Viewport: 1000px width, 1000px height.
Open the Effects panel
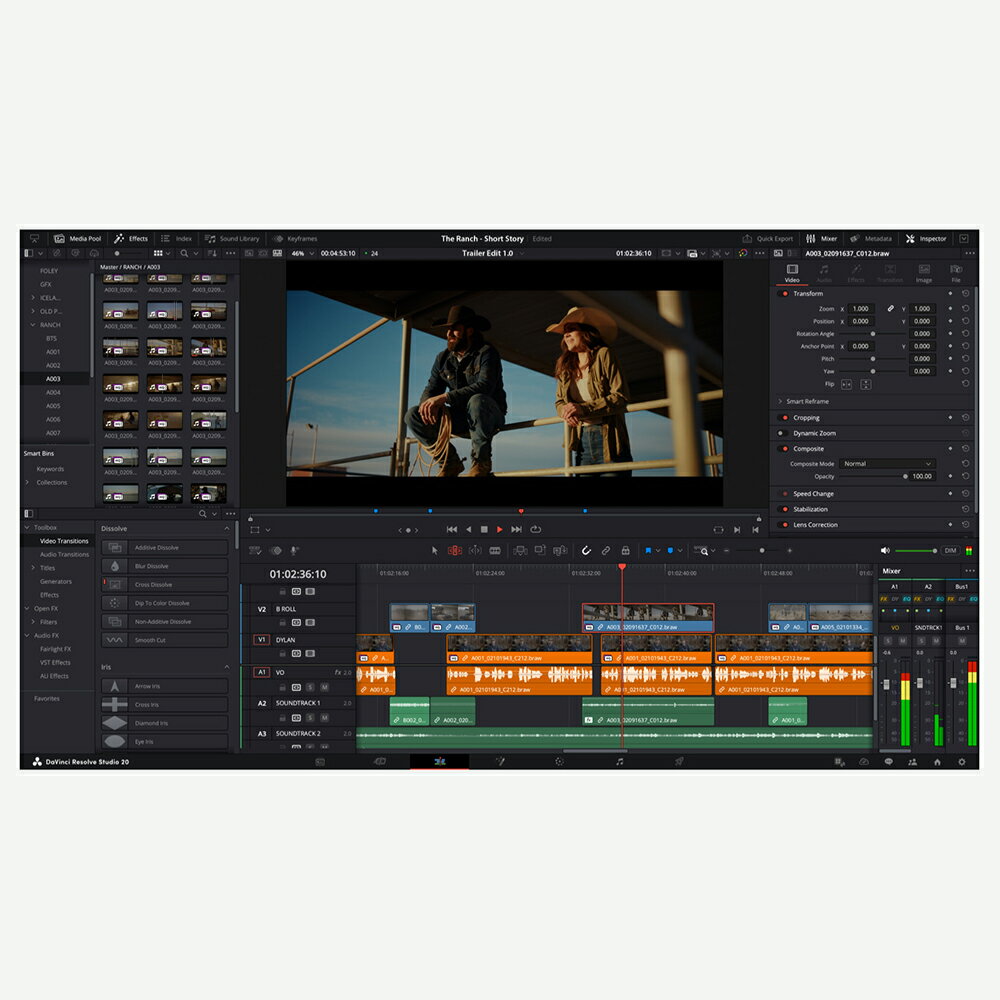click(133, 239)
